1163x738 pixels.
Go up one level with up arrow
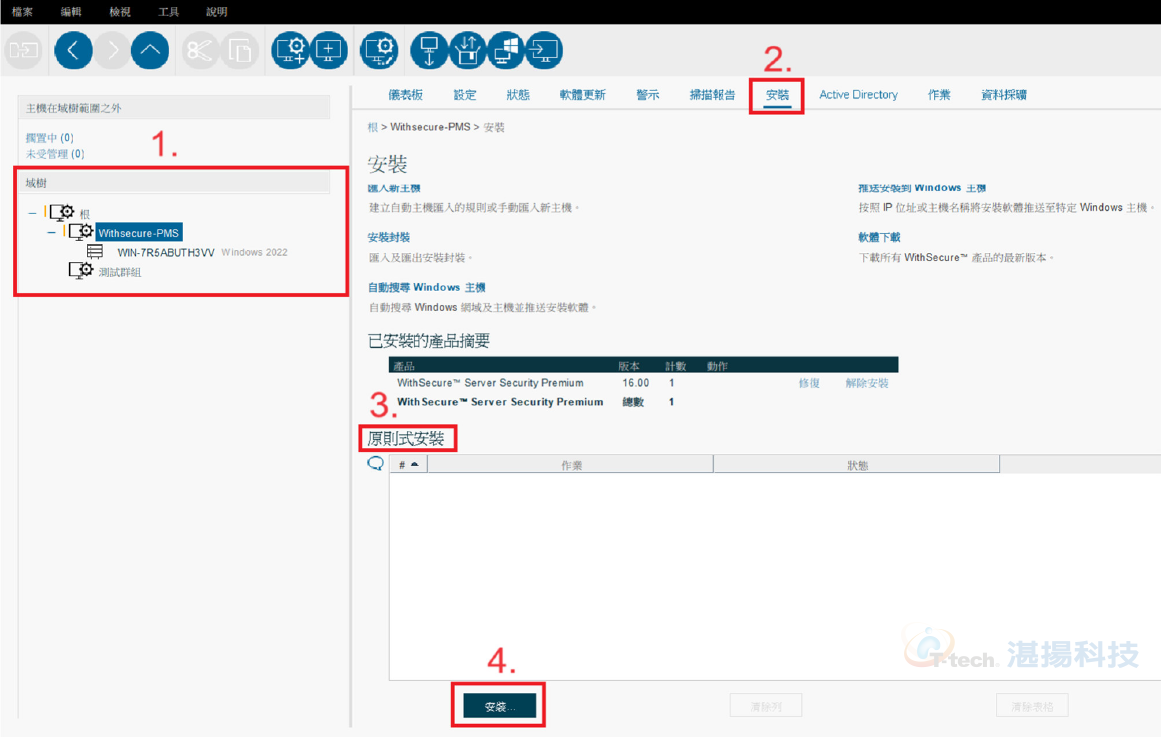pyautogui.click(x=150, y=50)
